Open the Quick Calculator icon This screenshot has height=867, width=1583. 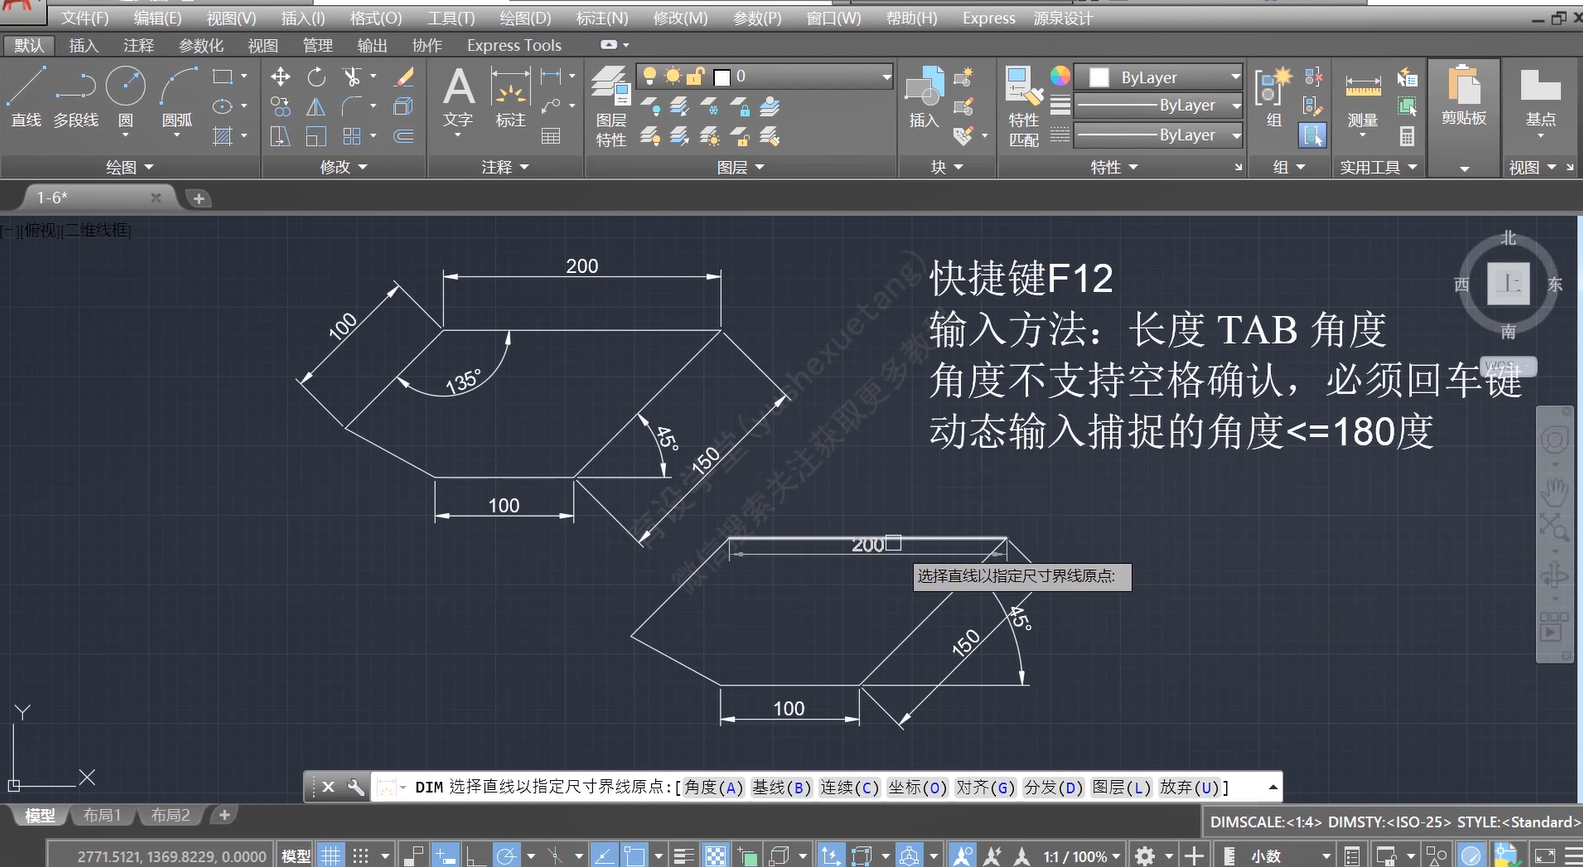tap(1407, 136)
